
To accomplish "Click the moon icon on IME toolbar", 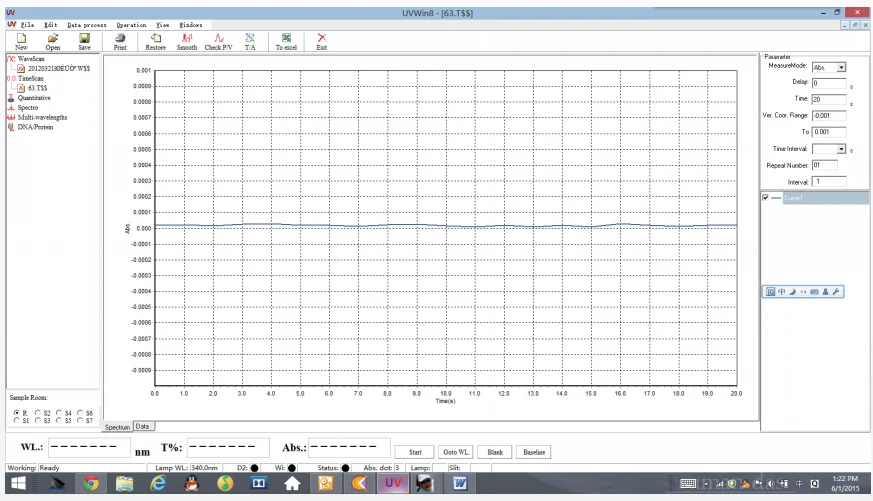I will click(792, 292).
